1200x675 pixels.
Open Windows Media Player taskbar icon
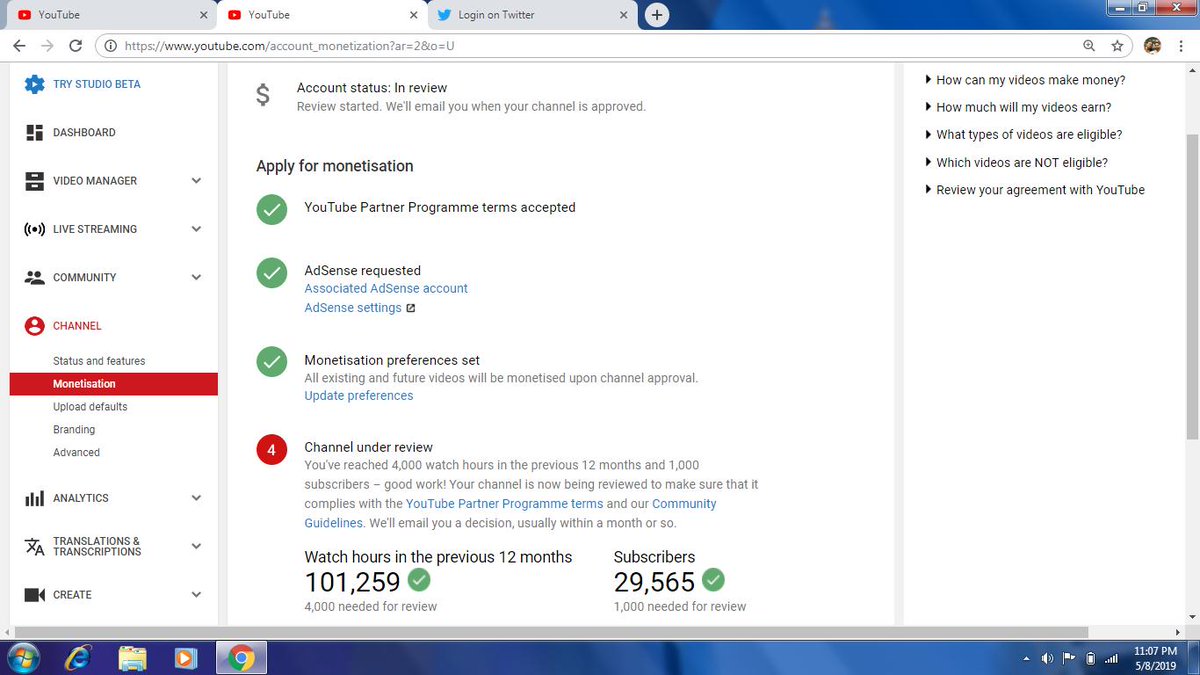(x=185, y=658)
